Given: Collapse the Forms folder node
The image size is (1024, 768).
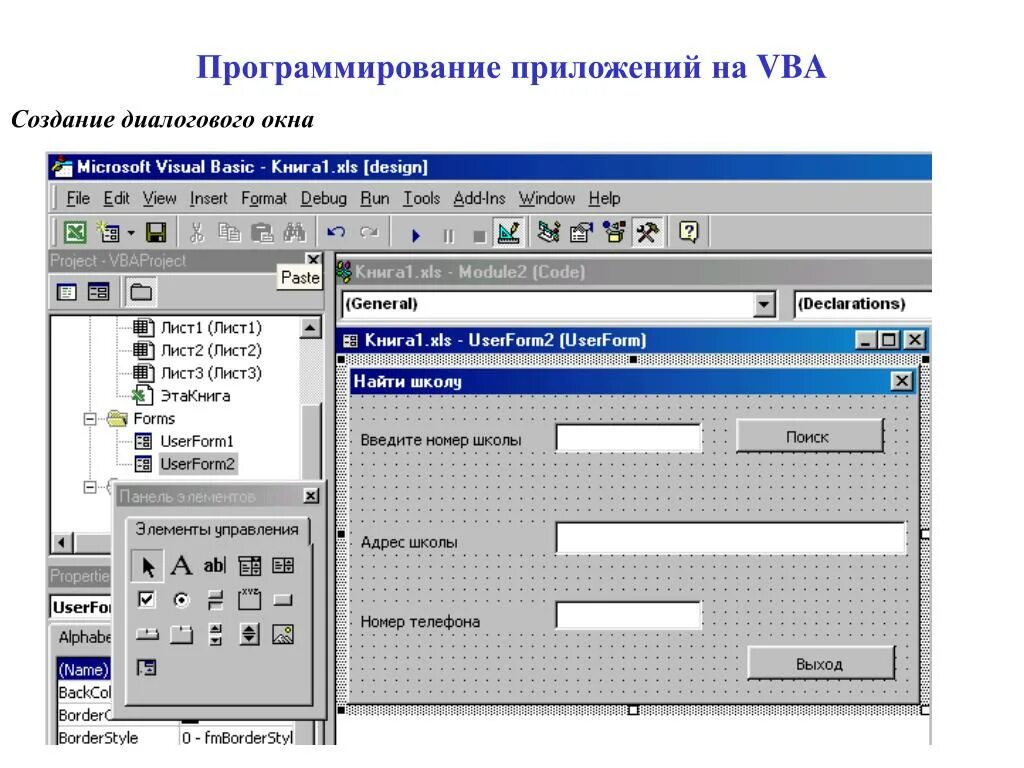Looking at the screenshot, I should click(x=90, y=419).
